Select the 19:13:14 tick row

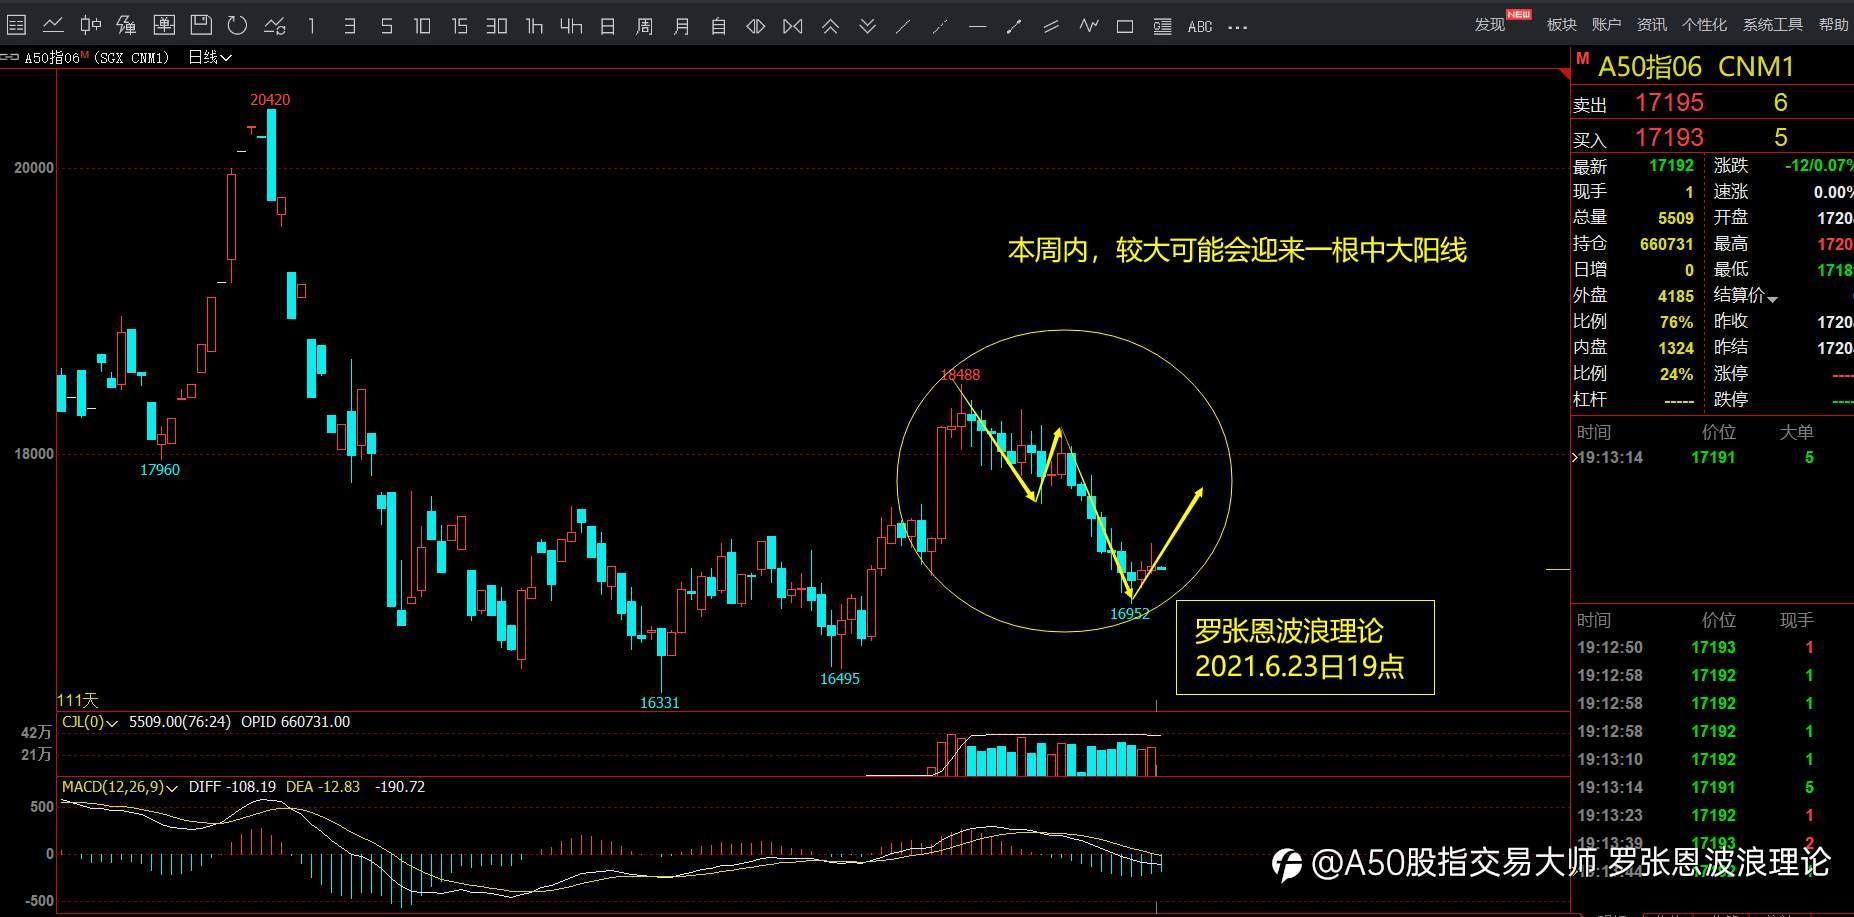tap(1712, 458)
